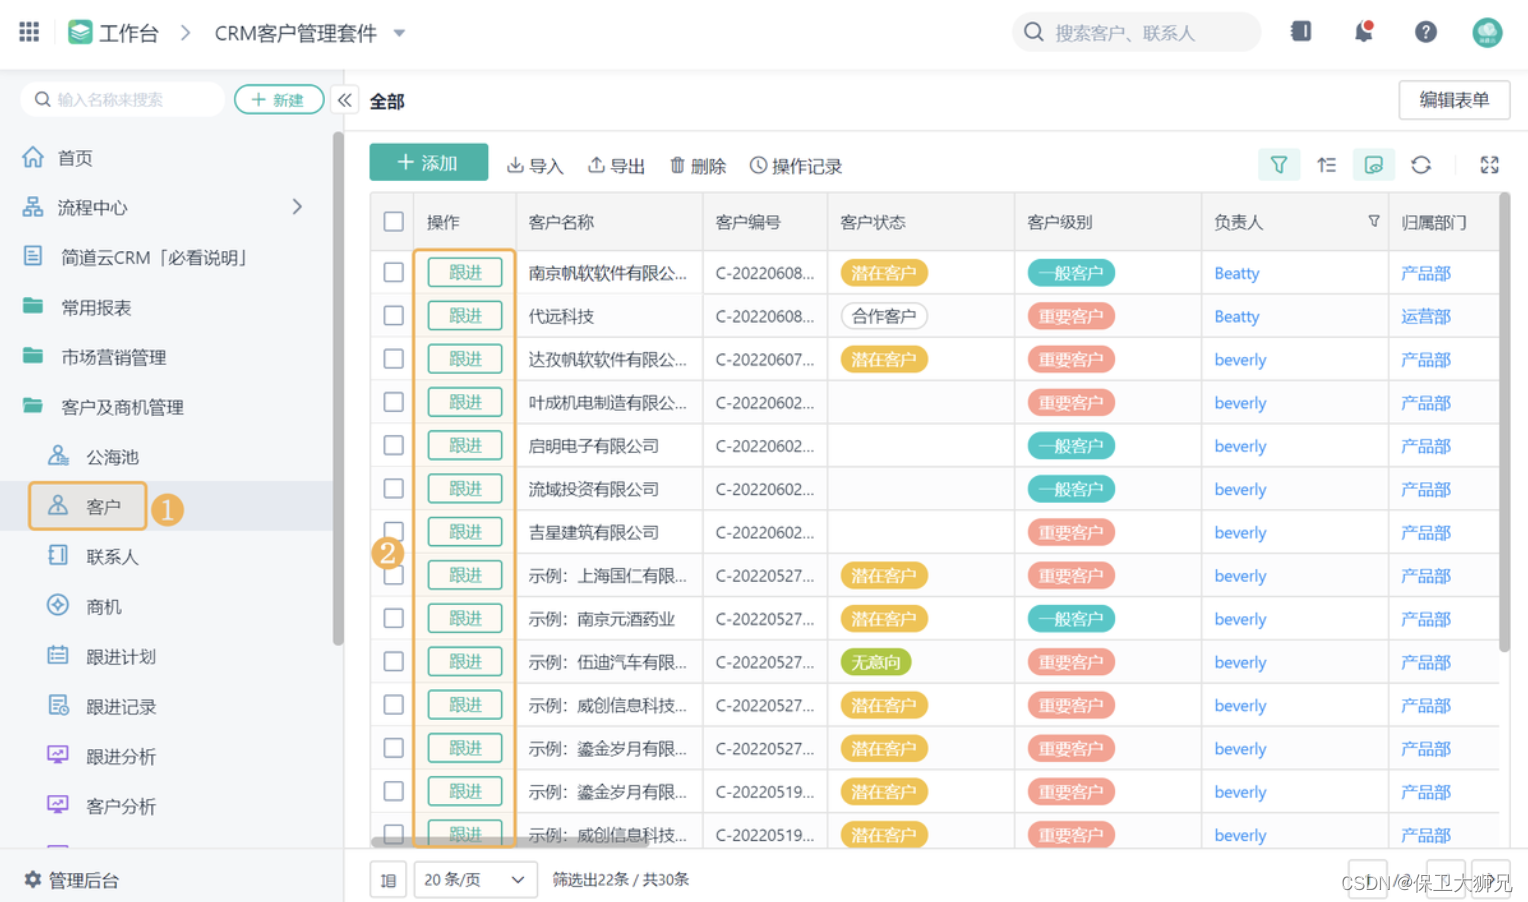The height and width of the screenshot is (902, 1528).
Task: Open the help question mark icon
Action: [x=1426, y=32]
